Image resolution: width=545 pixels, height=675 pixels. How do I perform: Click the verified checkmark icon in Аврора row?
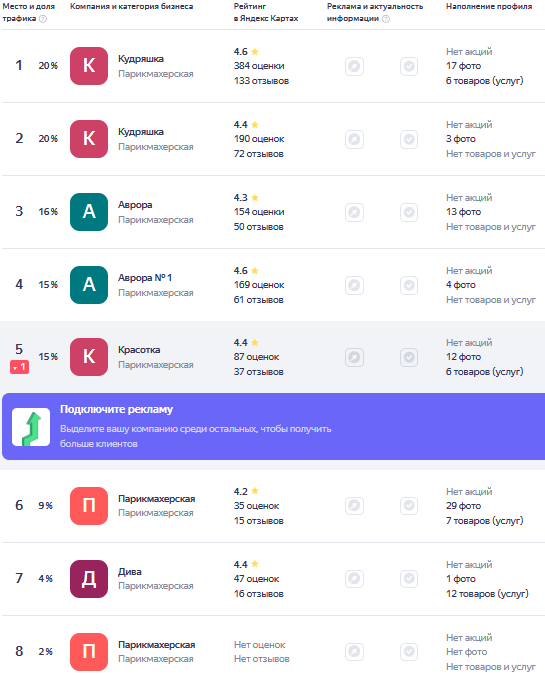point(409,212)
